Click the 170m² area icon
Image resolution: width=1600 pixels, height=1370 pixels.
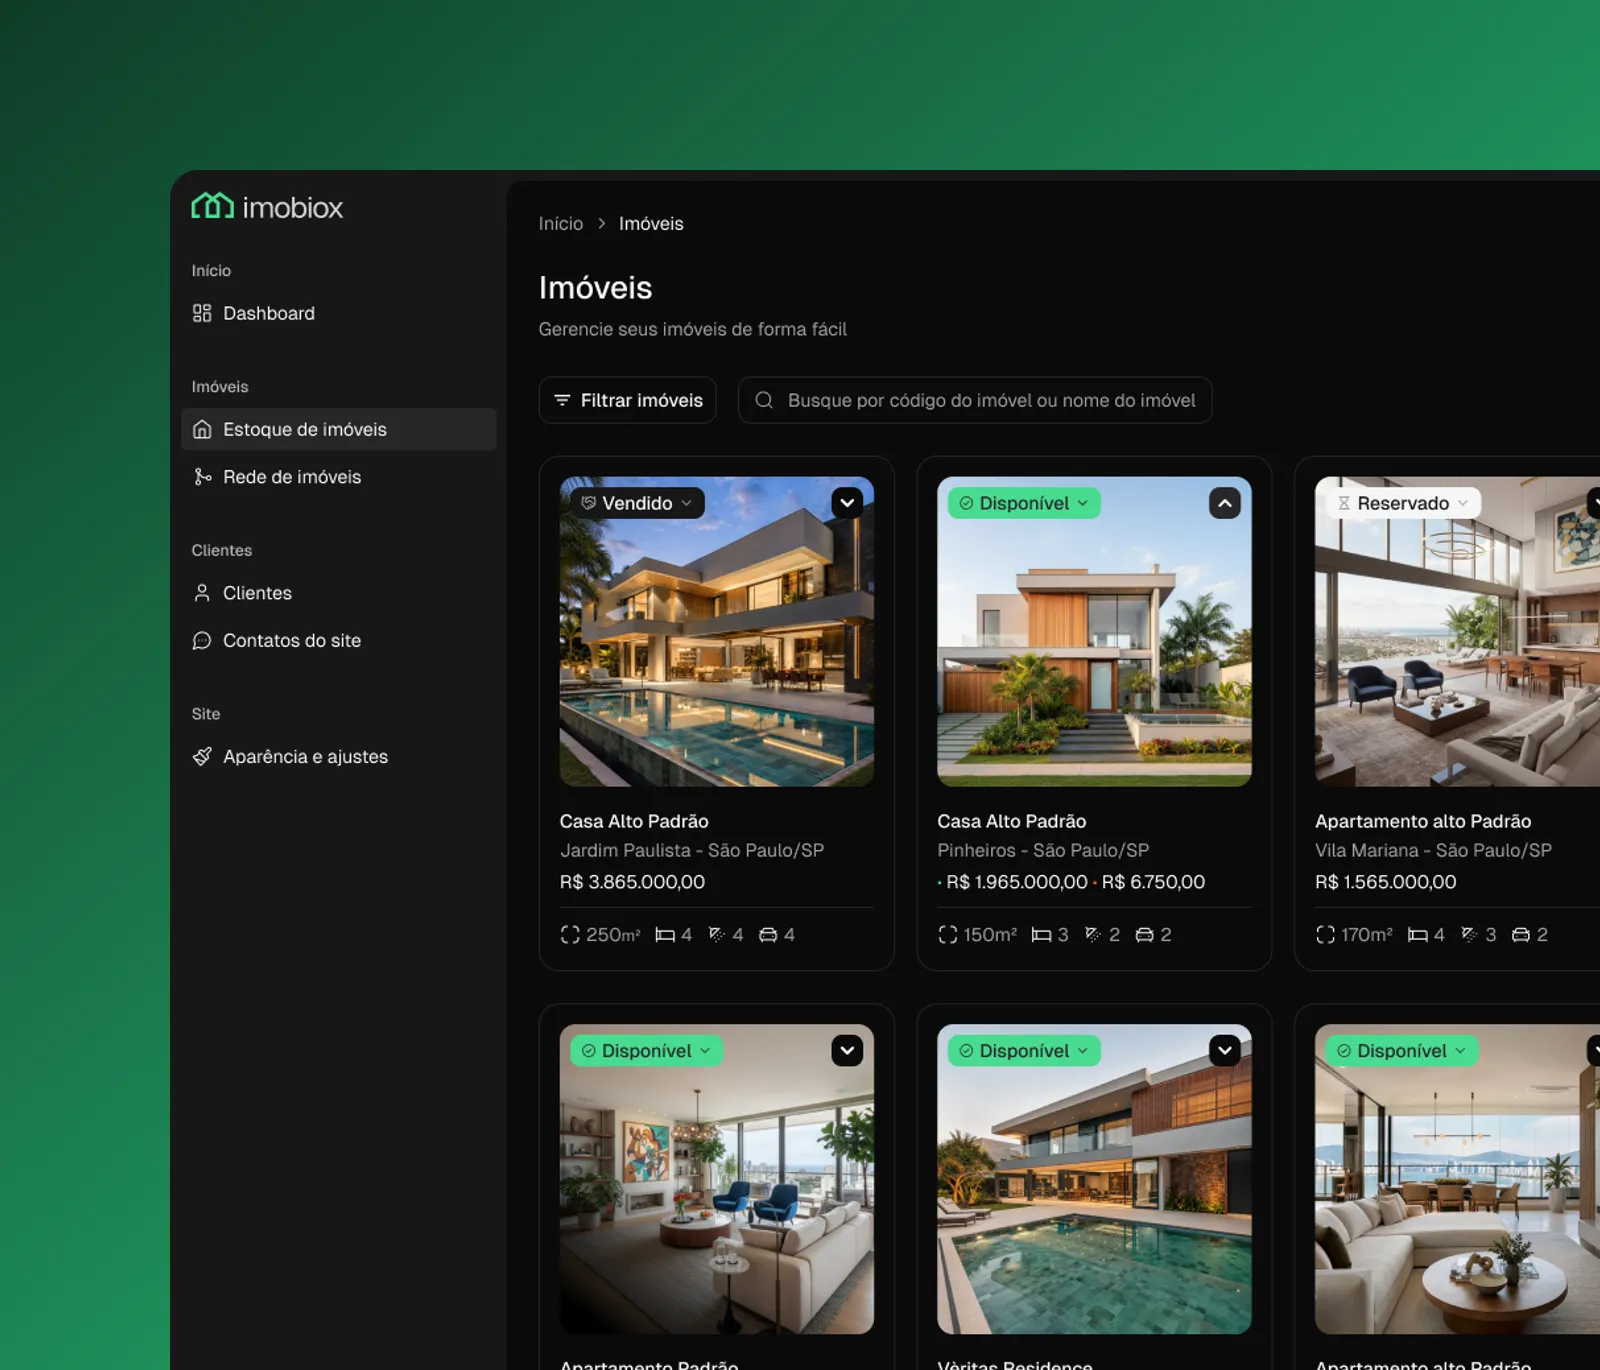click(x=1326, y=935)
